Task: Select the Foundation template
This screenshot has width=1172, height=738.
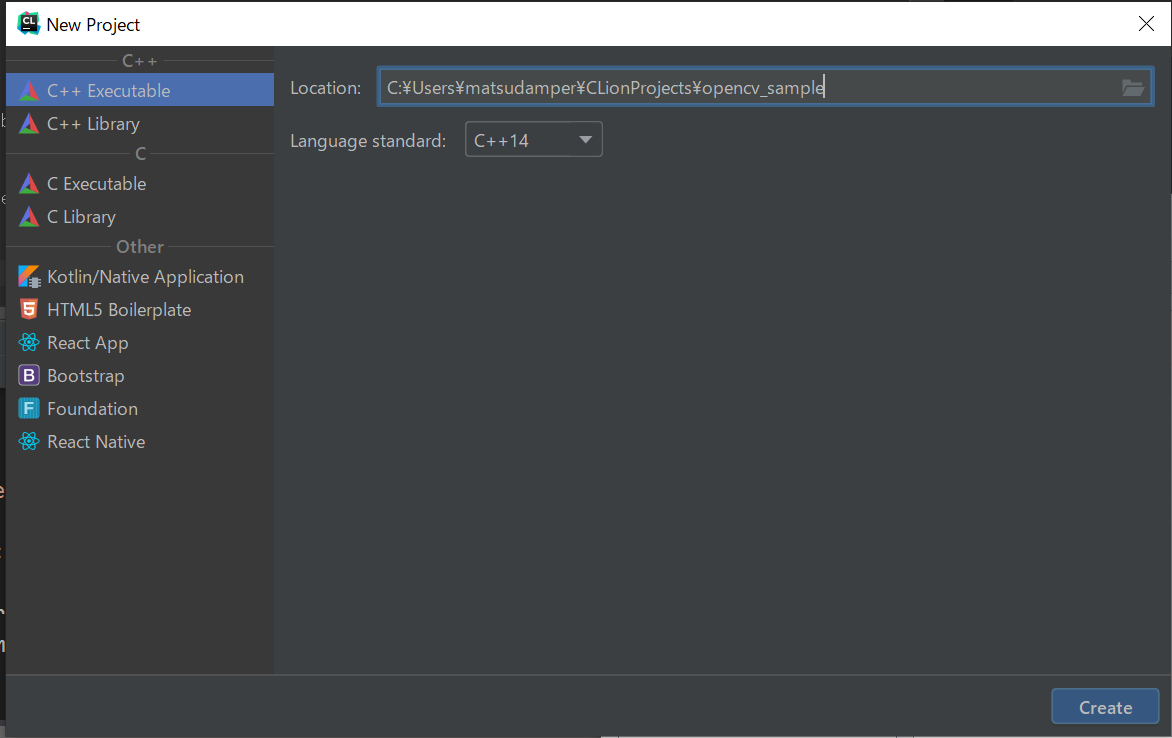Action: click(140, 408)
